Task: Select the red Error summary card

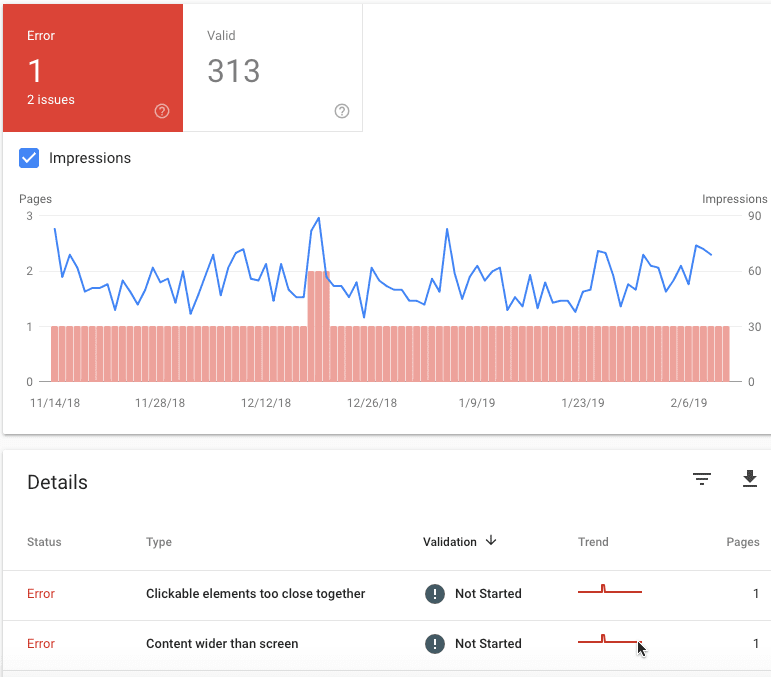Action: click(93, 68)
